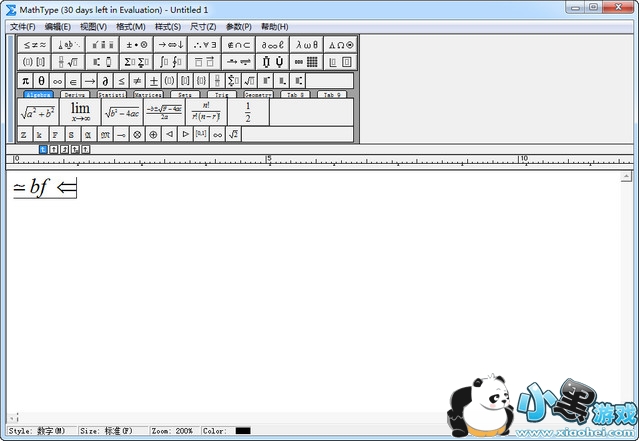Insert the square root of 2

click(x=234, y=134)
